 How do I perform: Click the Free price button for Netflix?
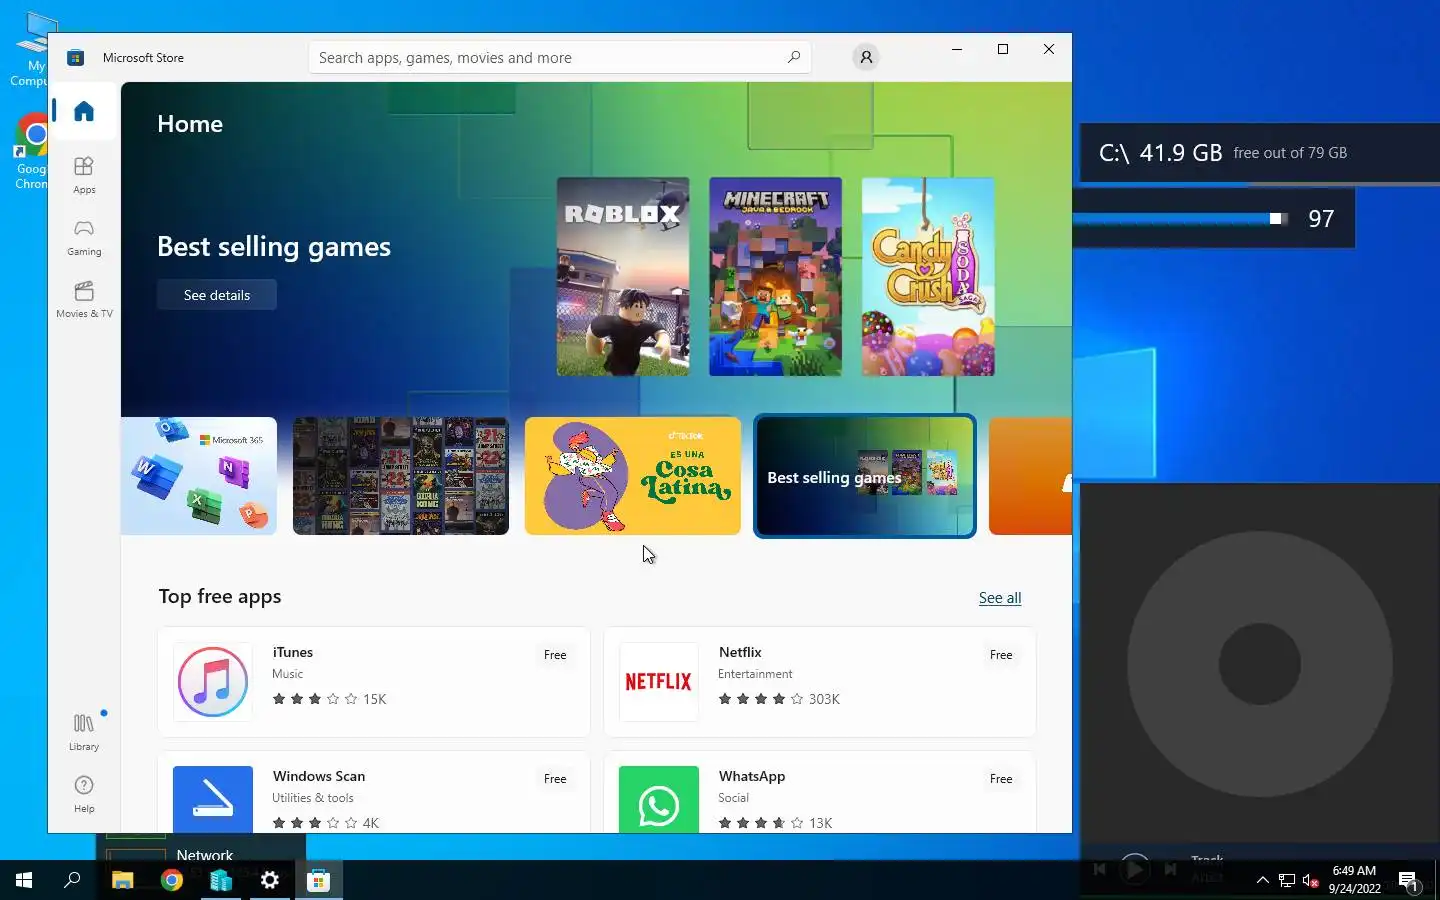pyautogui.click(x=1001, y=655)
